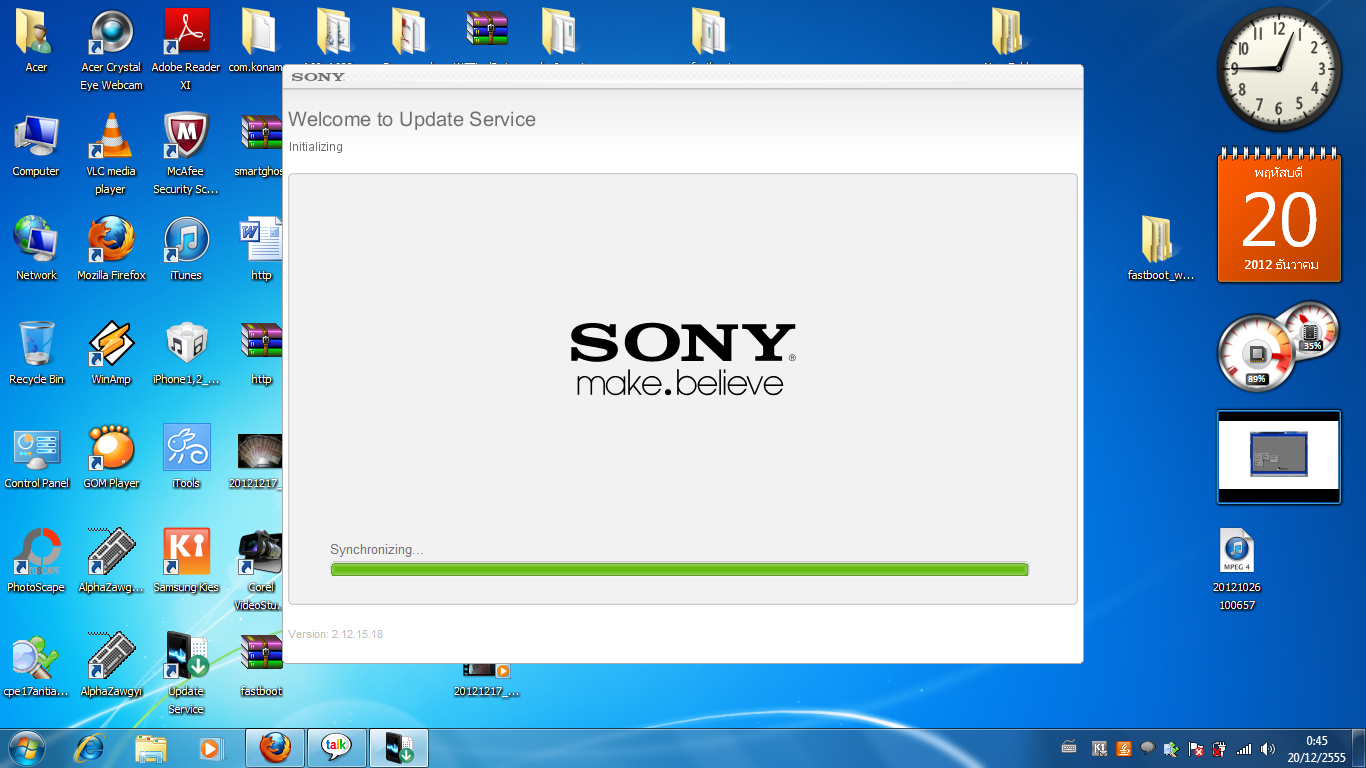
Task: Open the fastboot_w... folder
Action: click(x=1161, y=248)
